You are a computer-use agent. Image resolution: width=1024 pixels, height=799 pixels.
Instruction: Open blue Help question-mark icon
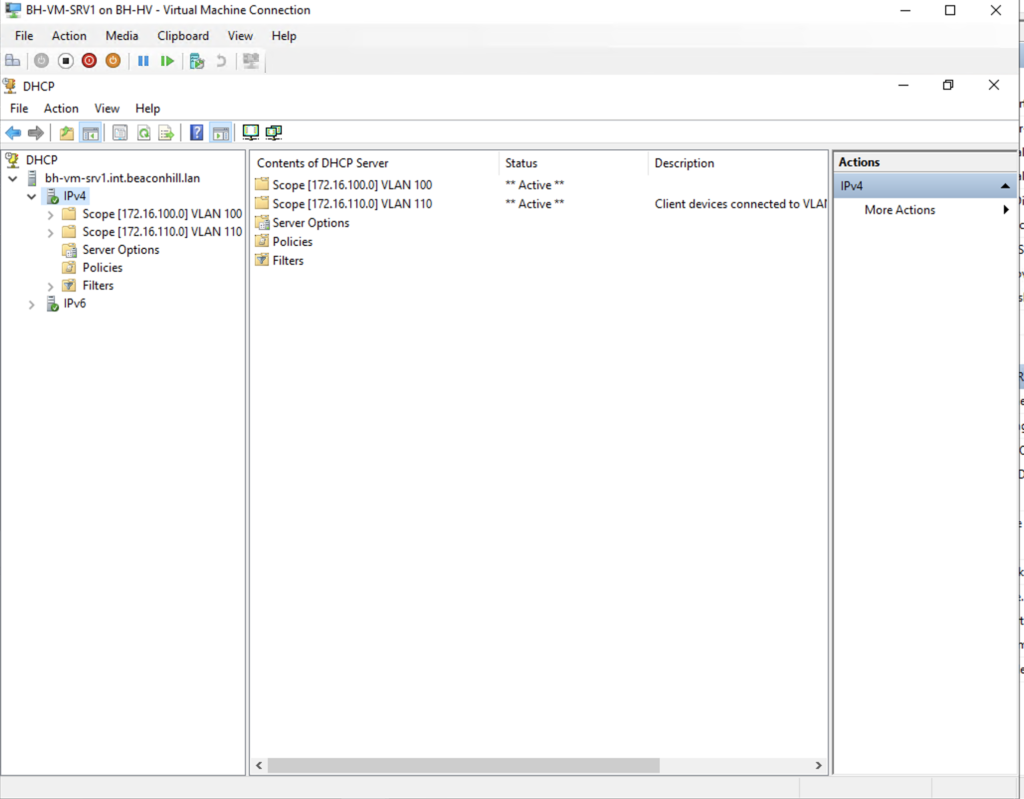(197, 133)
